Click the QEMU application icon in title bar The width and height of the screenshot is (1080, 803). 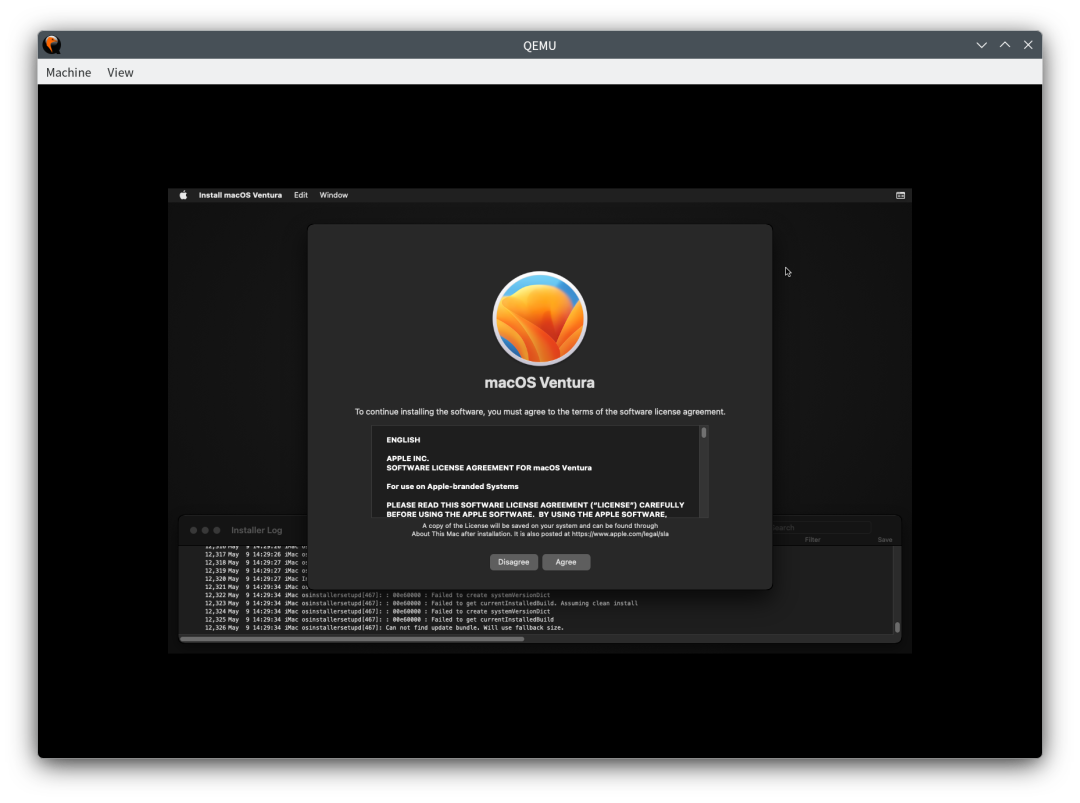tap(52, 45)
